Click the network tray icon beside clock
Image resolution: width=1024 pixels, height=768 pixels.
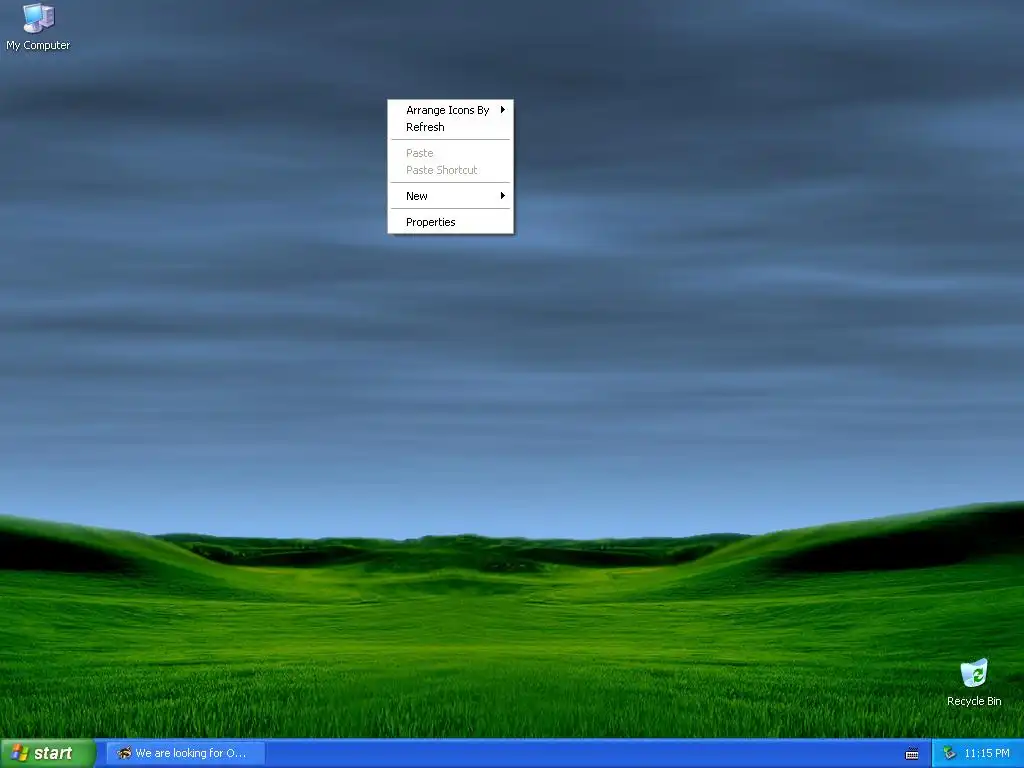(x=949, y=753)
